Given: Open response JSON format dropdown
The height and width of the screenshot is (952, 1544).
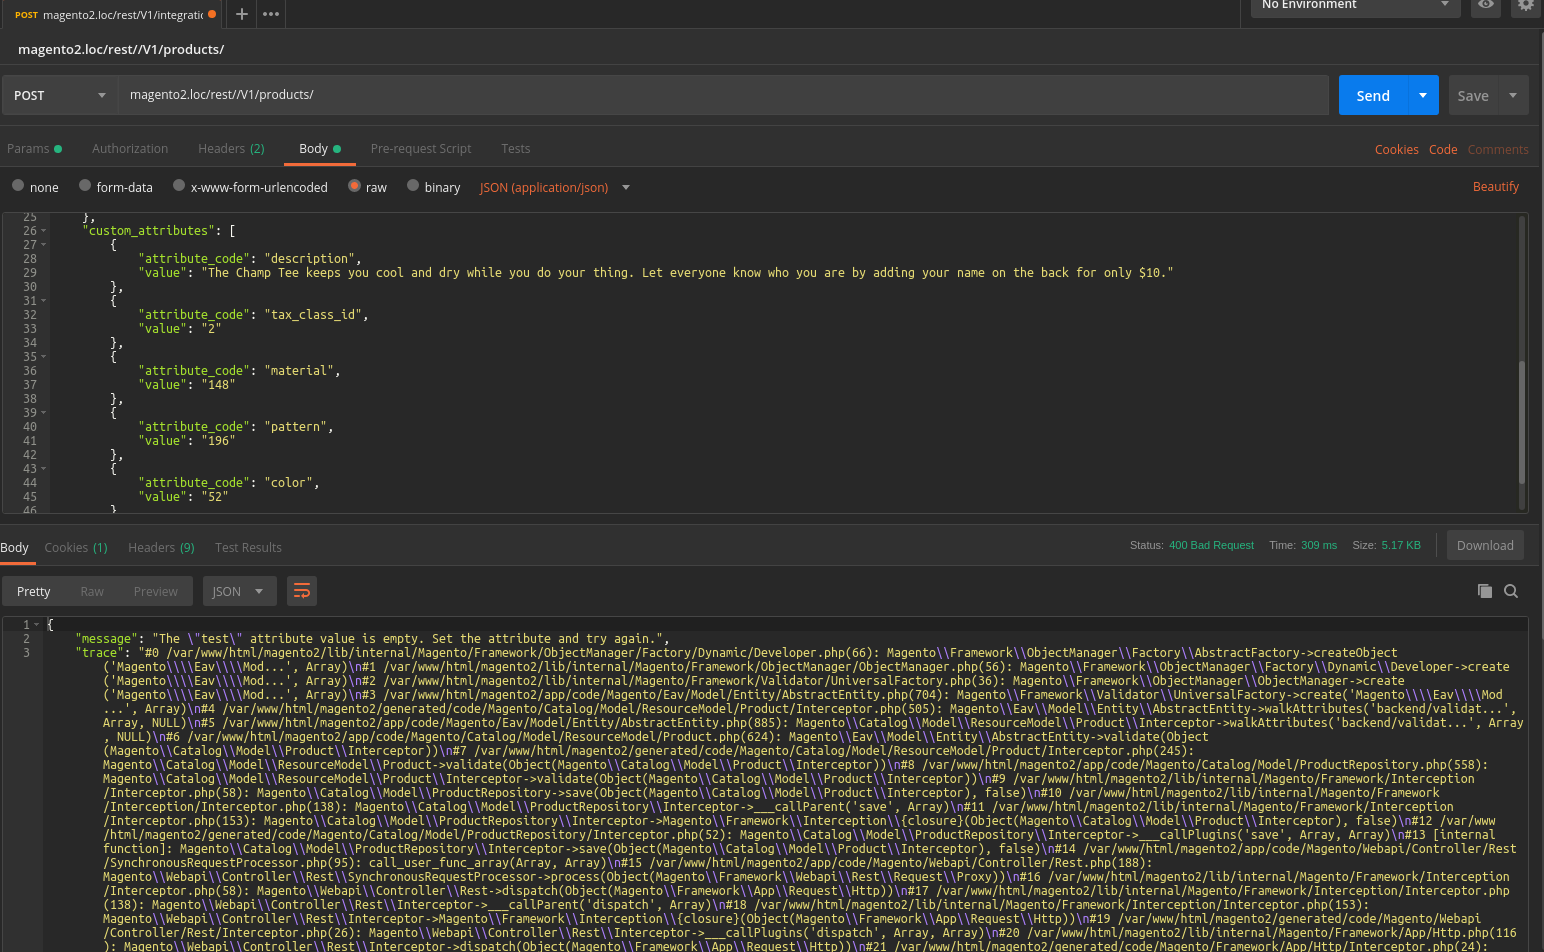Looking at the screenshot, I should point(238,591).
